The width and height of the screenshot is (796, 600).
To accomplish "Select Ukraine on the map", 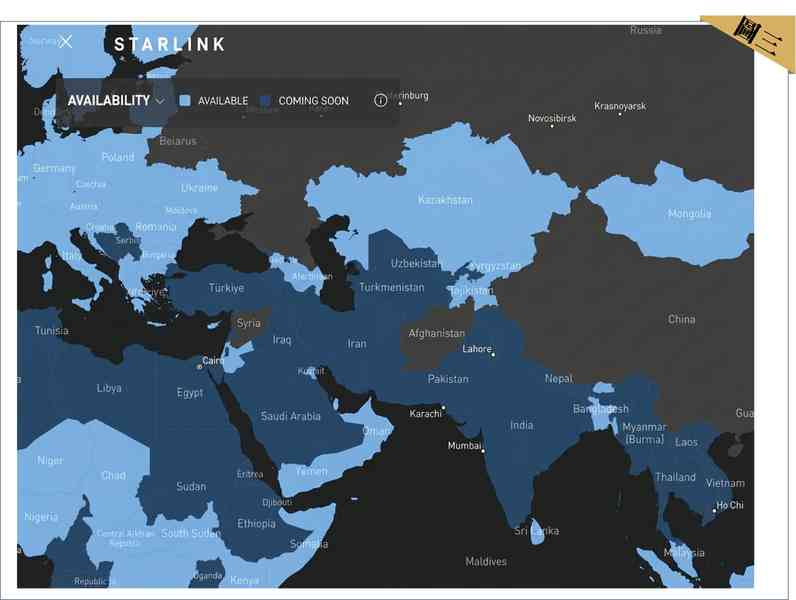I will point(200,188).
